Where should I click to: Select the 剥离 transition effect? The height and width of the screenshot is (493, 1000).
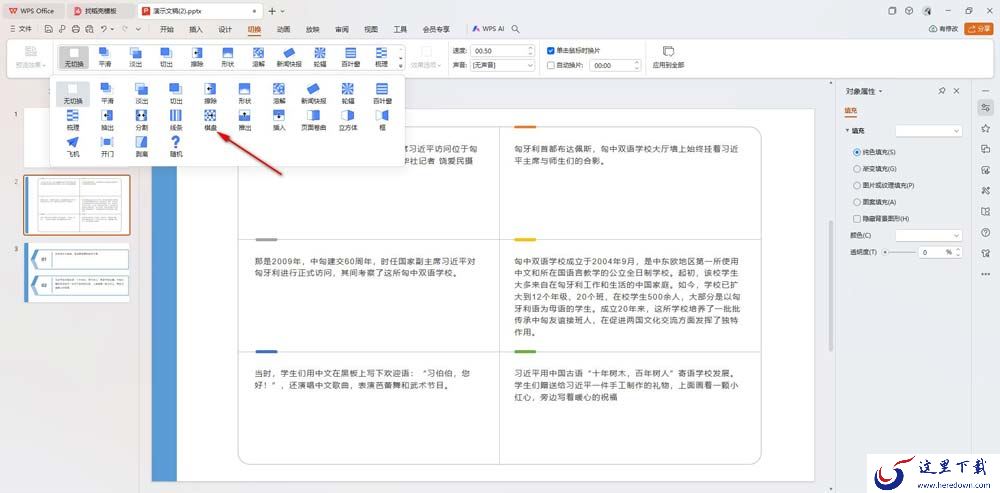[x=142, y=146]
